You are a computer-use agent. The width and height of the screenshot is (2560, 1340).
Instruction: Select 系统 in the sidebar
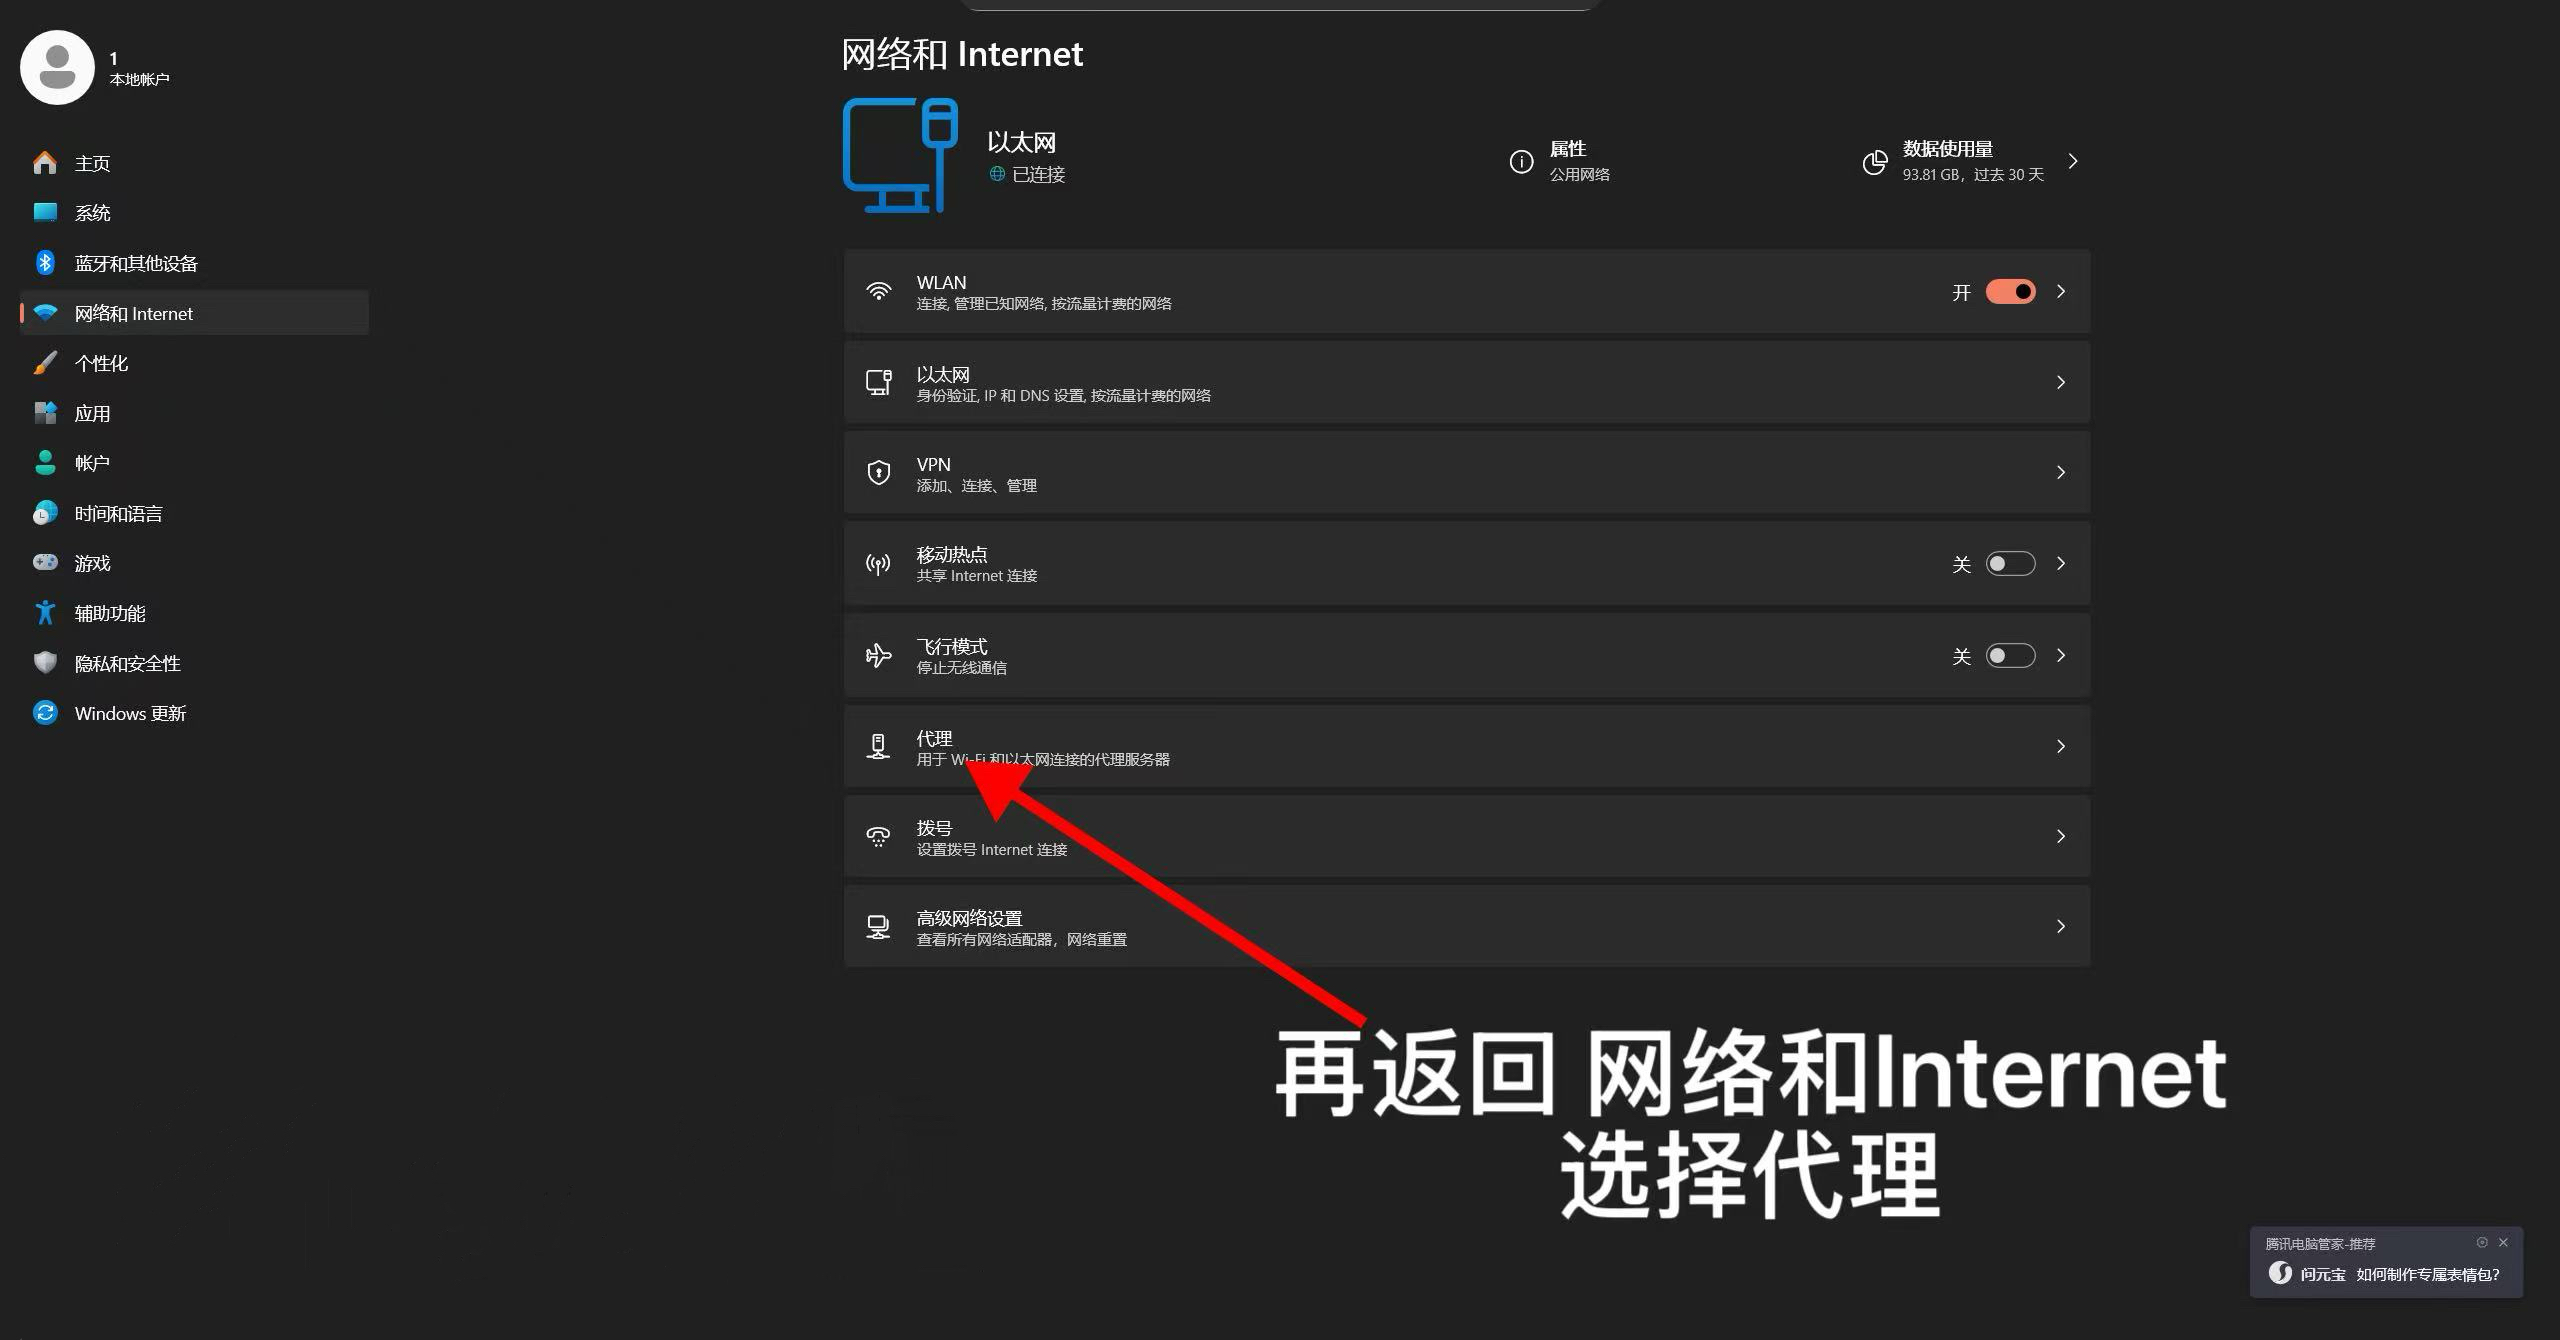93,212
